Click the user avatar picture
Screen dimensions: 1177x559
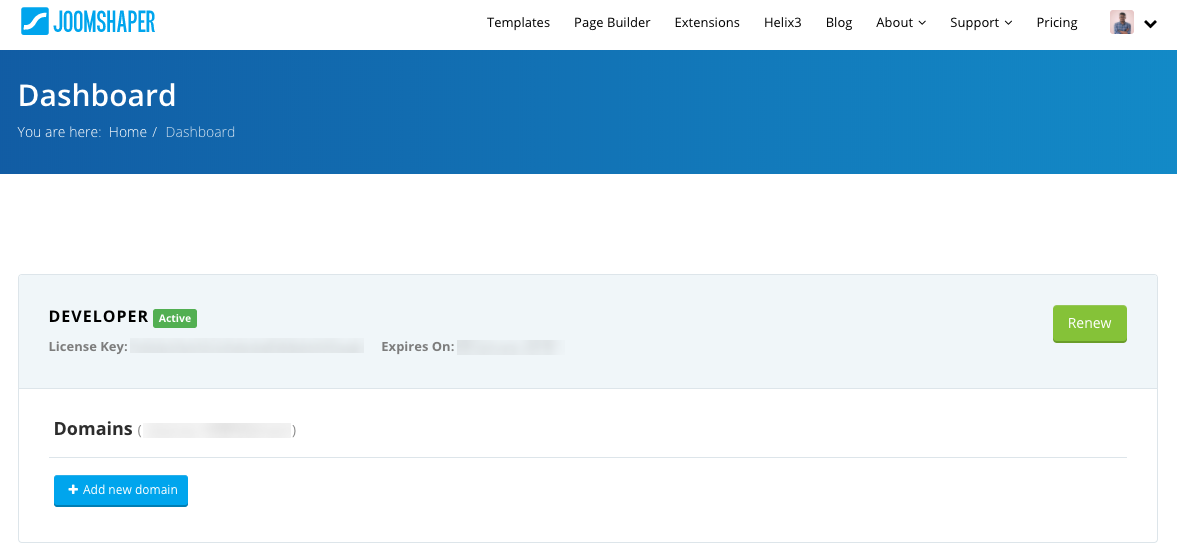point(1122,23)
